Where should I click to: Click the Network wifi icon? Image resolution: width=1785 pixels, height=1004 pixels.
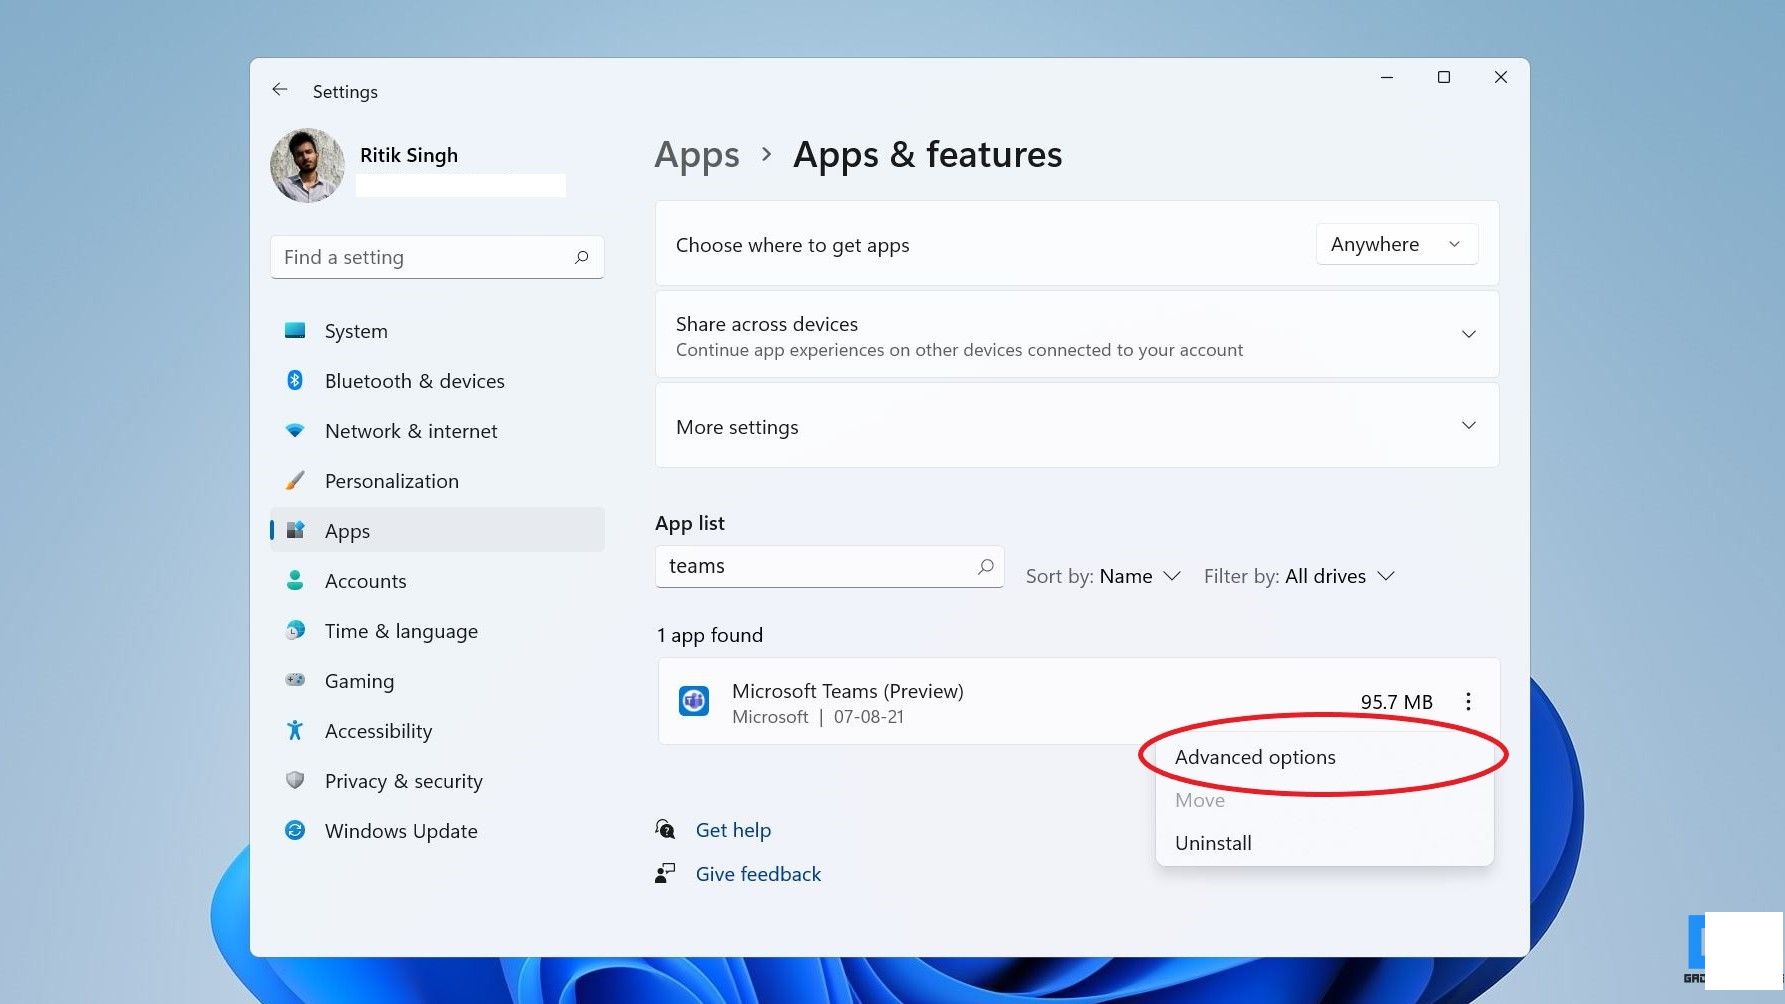(295, 430)
